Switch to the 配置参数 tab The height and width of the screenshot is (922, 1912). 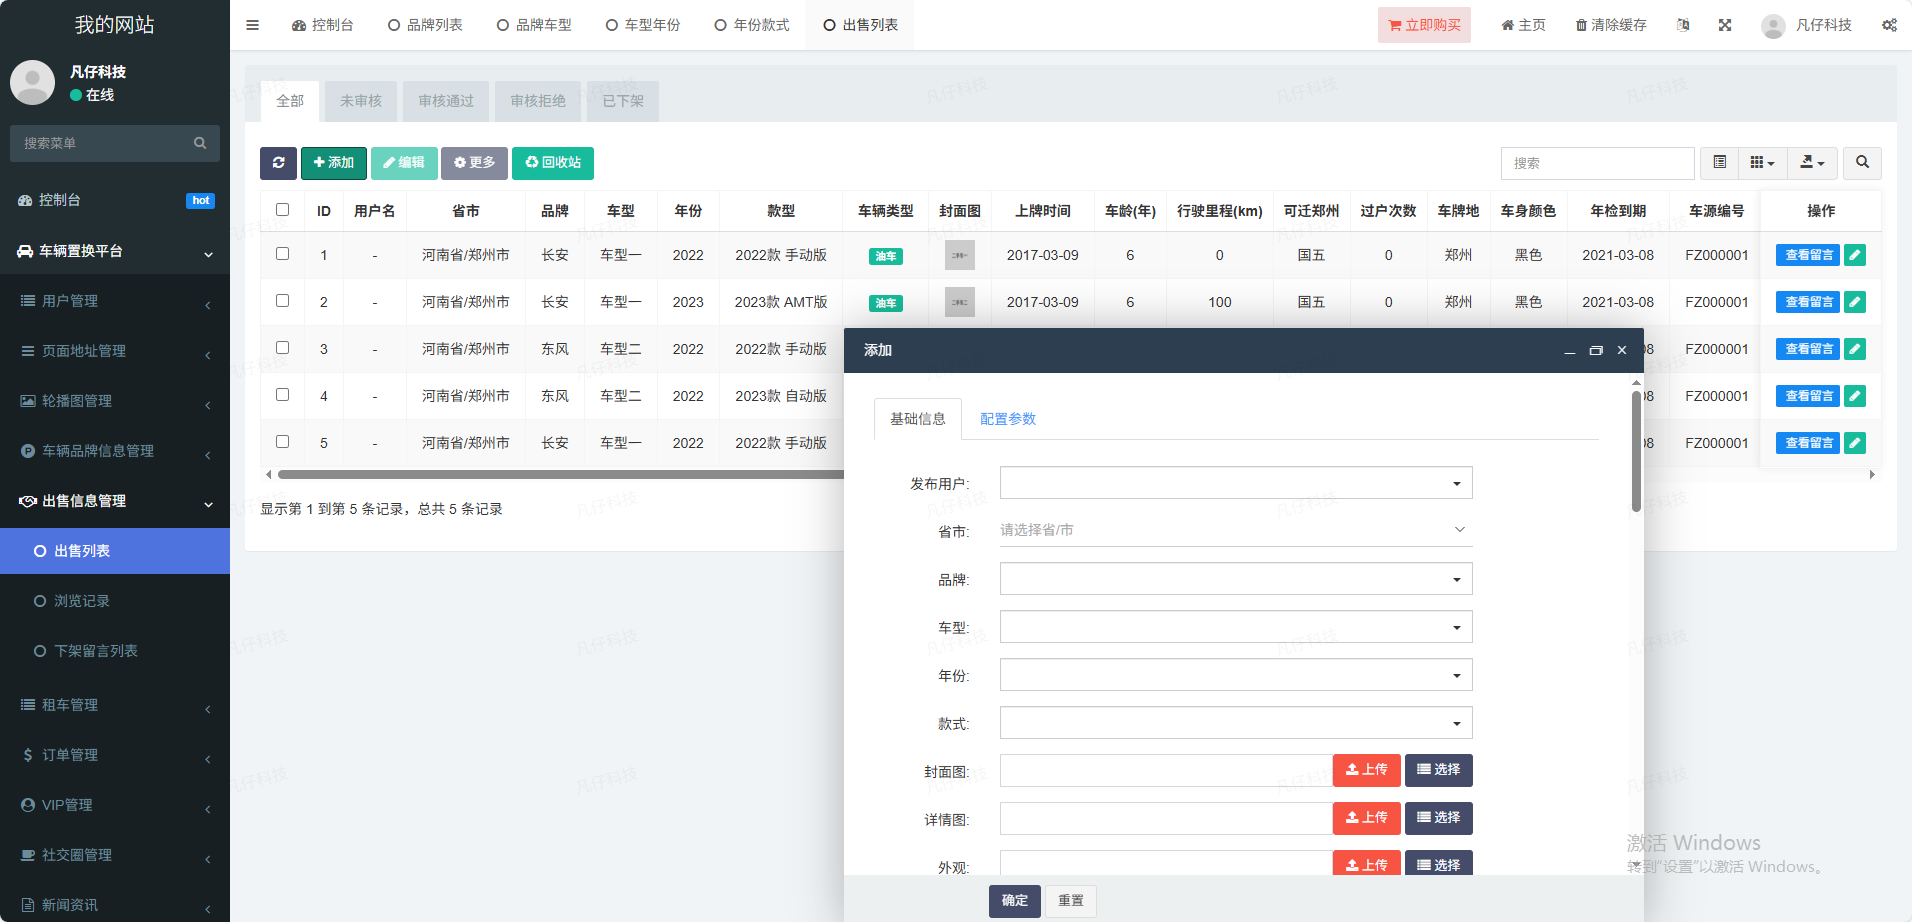point(1007,419)
